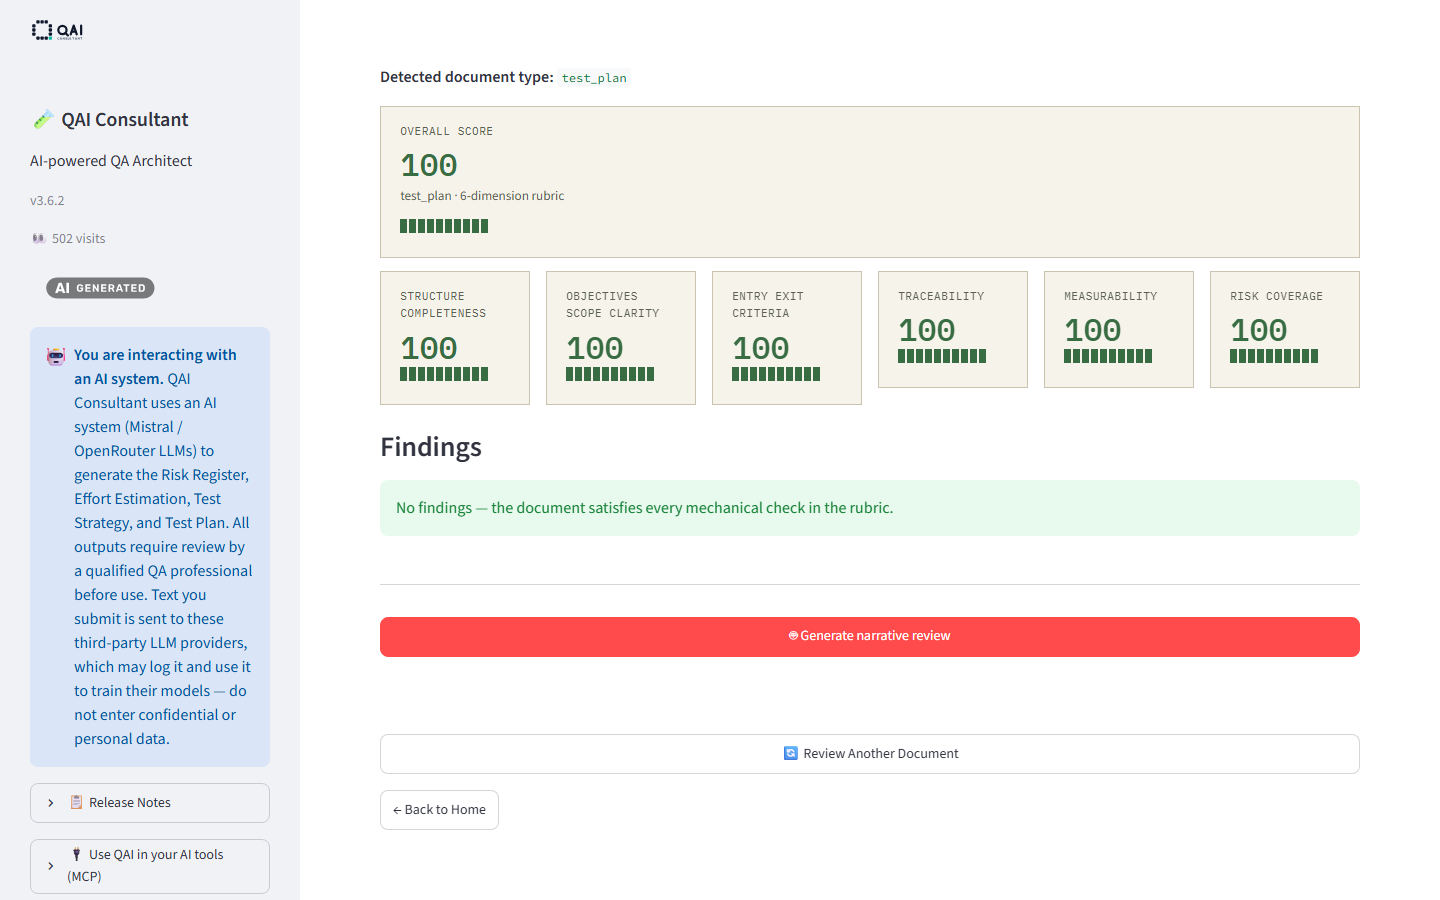The image size is (1440, 900).
Task: Click the refresh icon in Review Another Document
Action: [791, 753]
